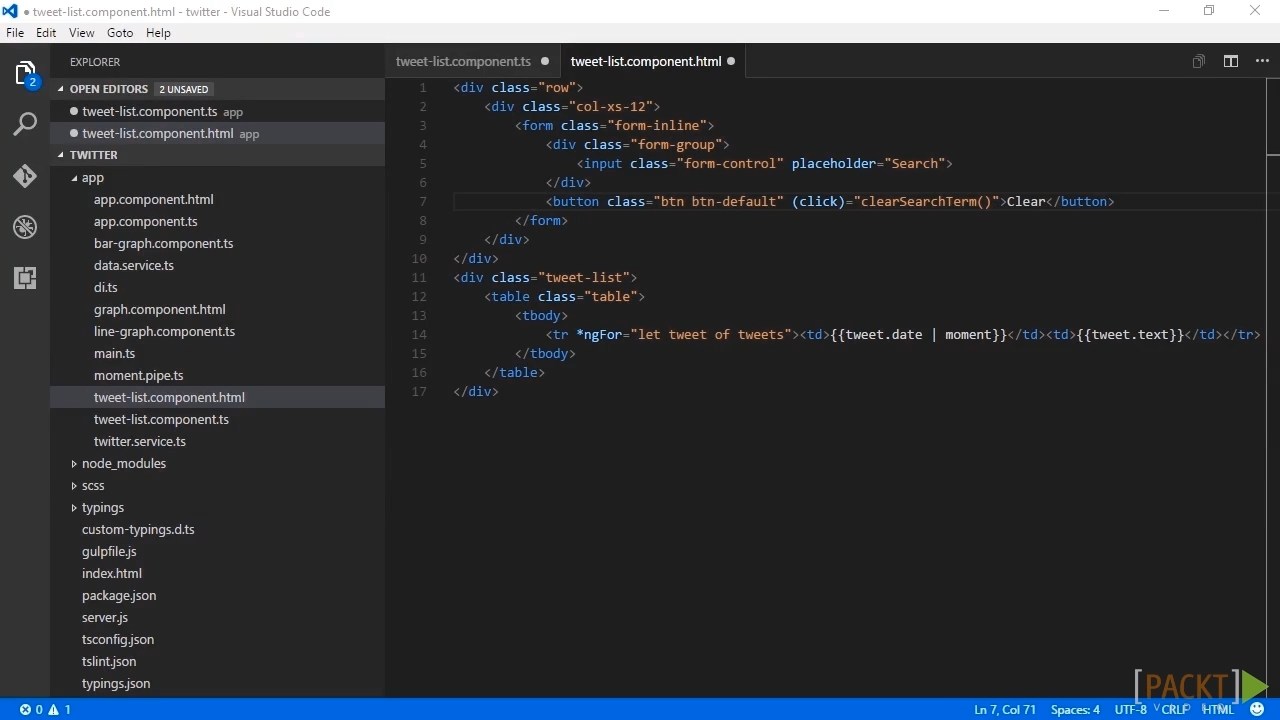Click the unsaved dot on tweet-list.component.ts tab
The width and height of the screenshot is (1280, 720).
pyautogui.click(x=545, y=61)
